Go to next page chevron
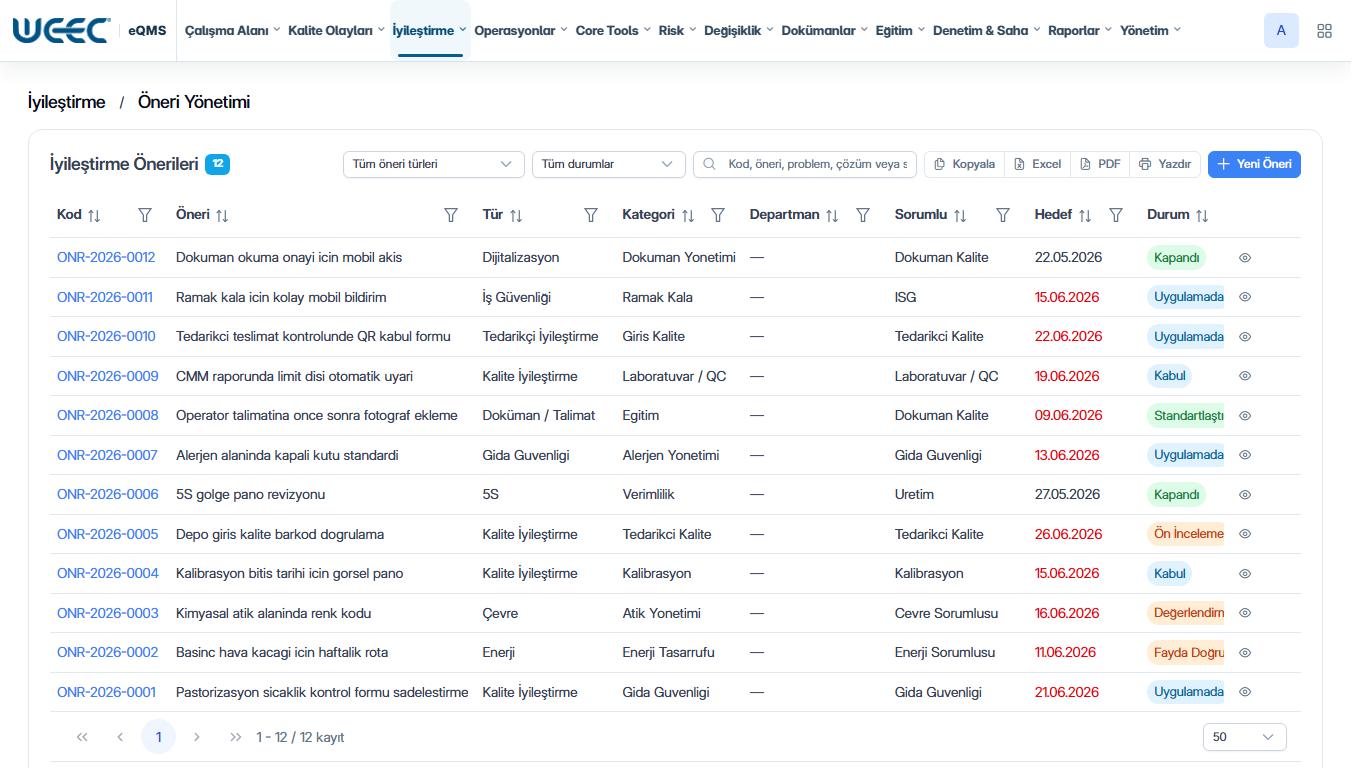1366x768 pixels. point(197,737)
